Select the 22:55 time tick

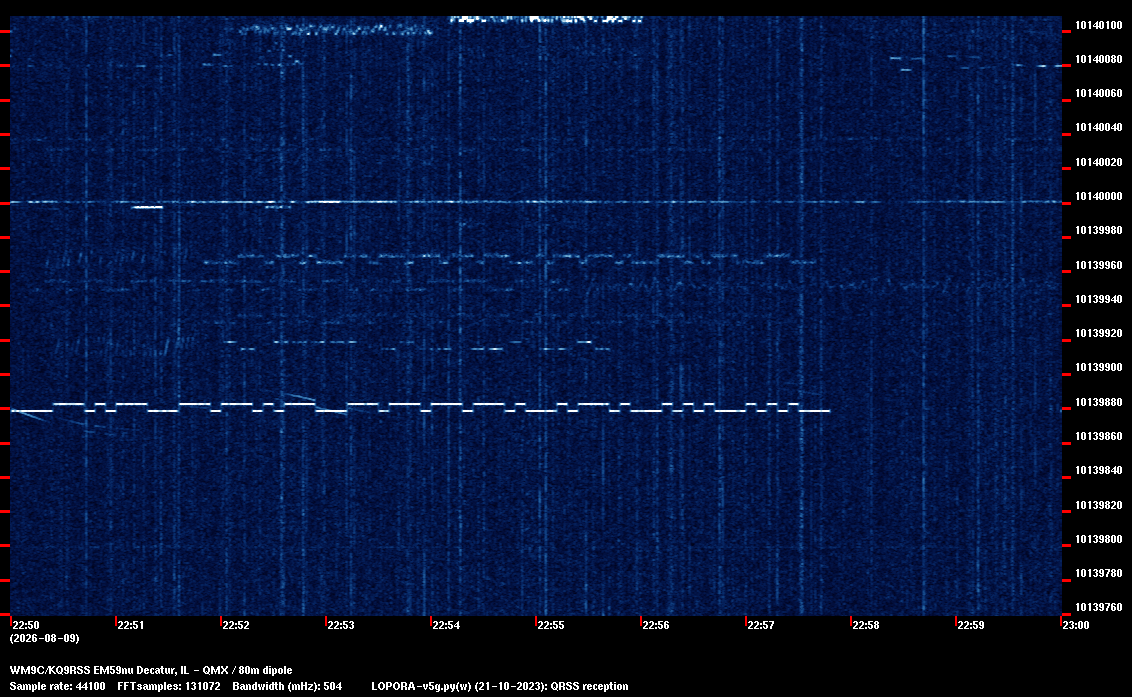coord(550,625)
